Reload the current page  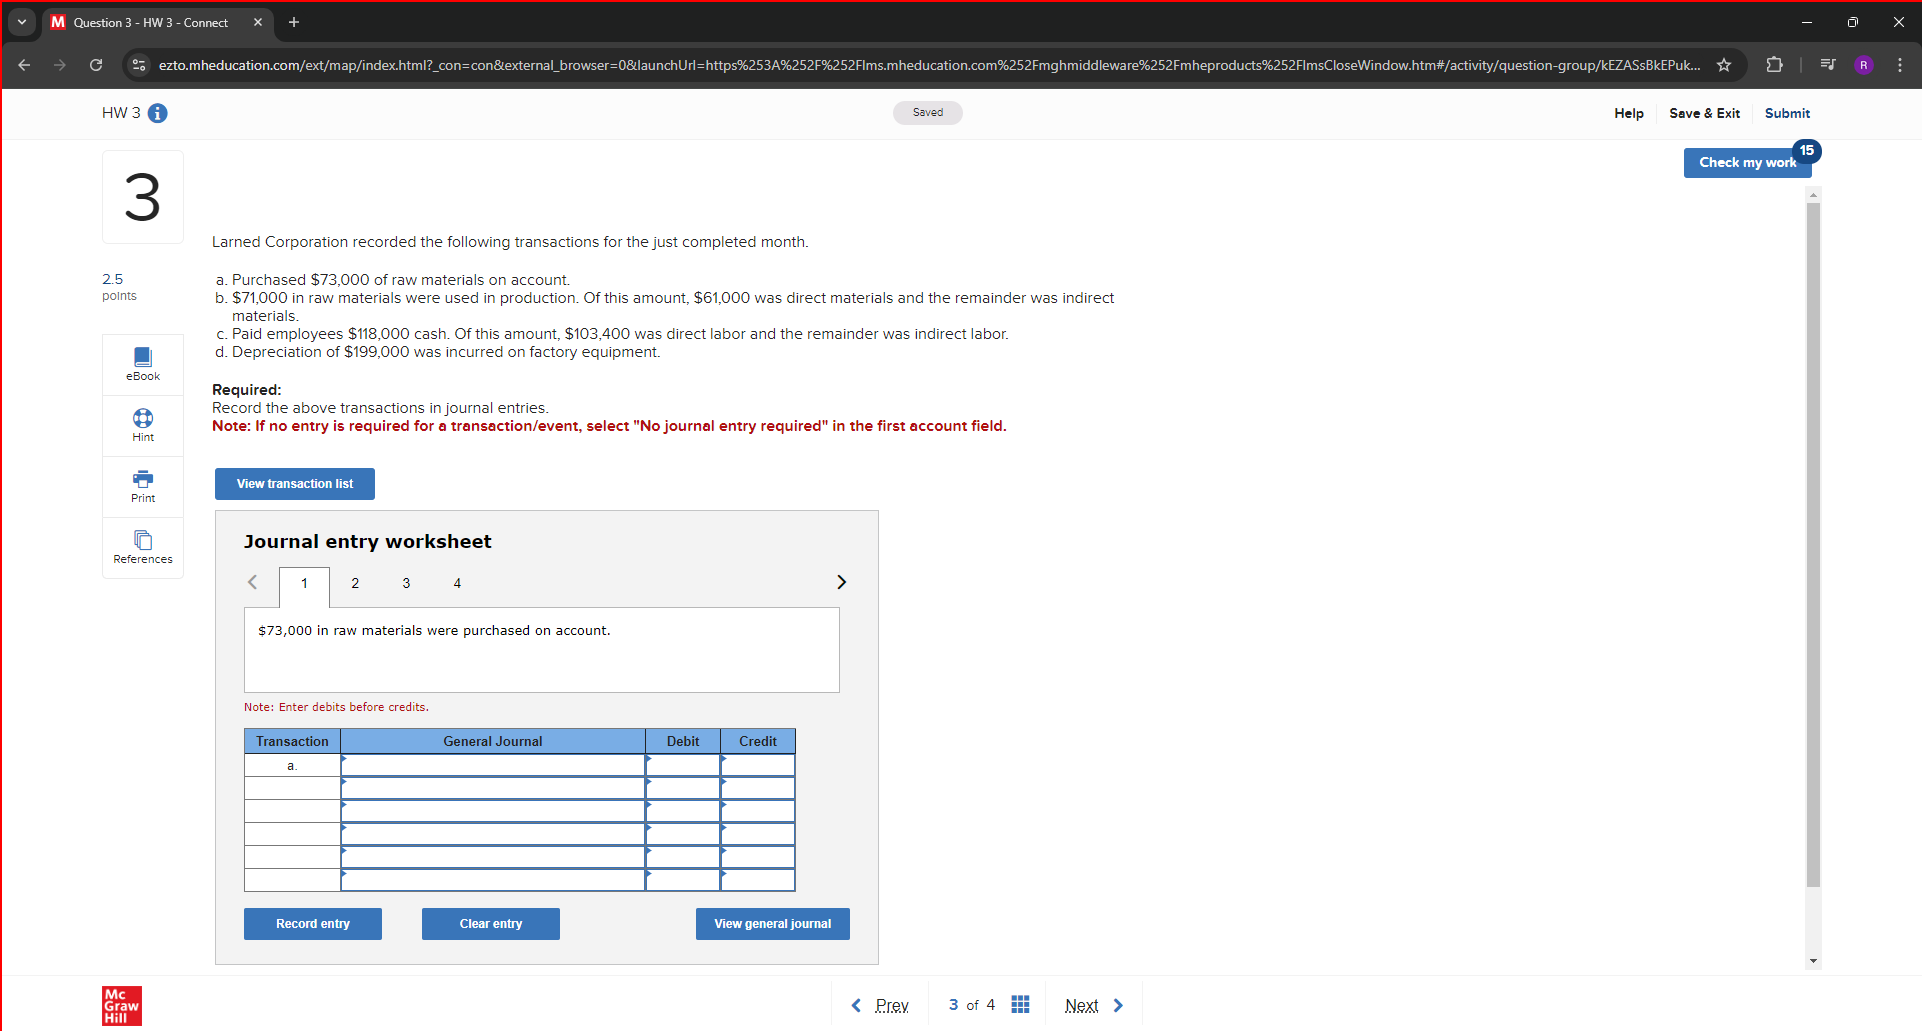(x=96, y=65)
